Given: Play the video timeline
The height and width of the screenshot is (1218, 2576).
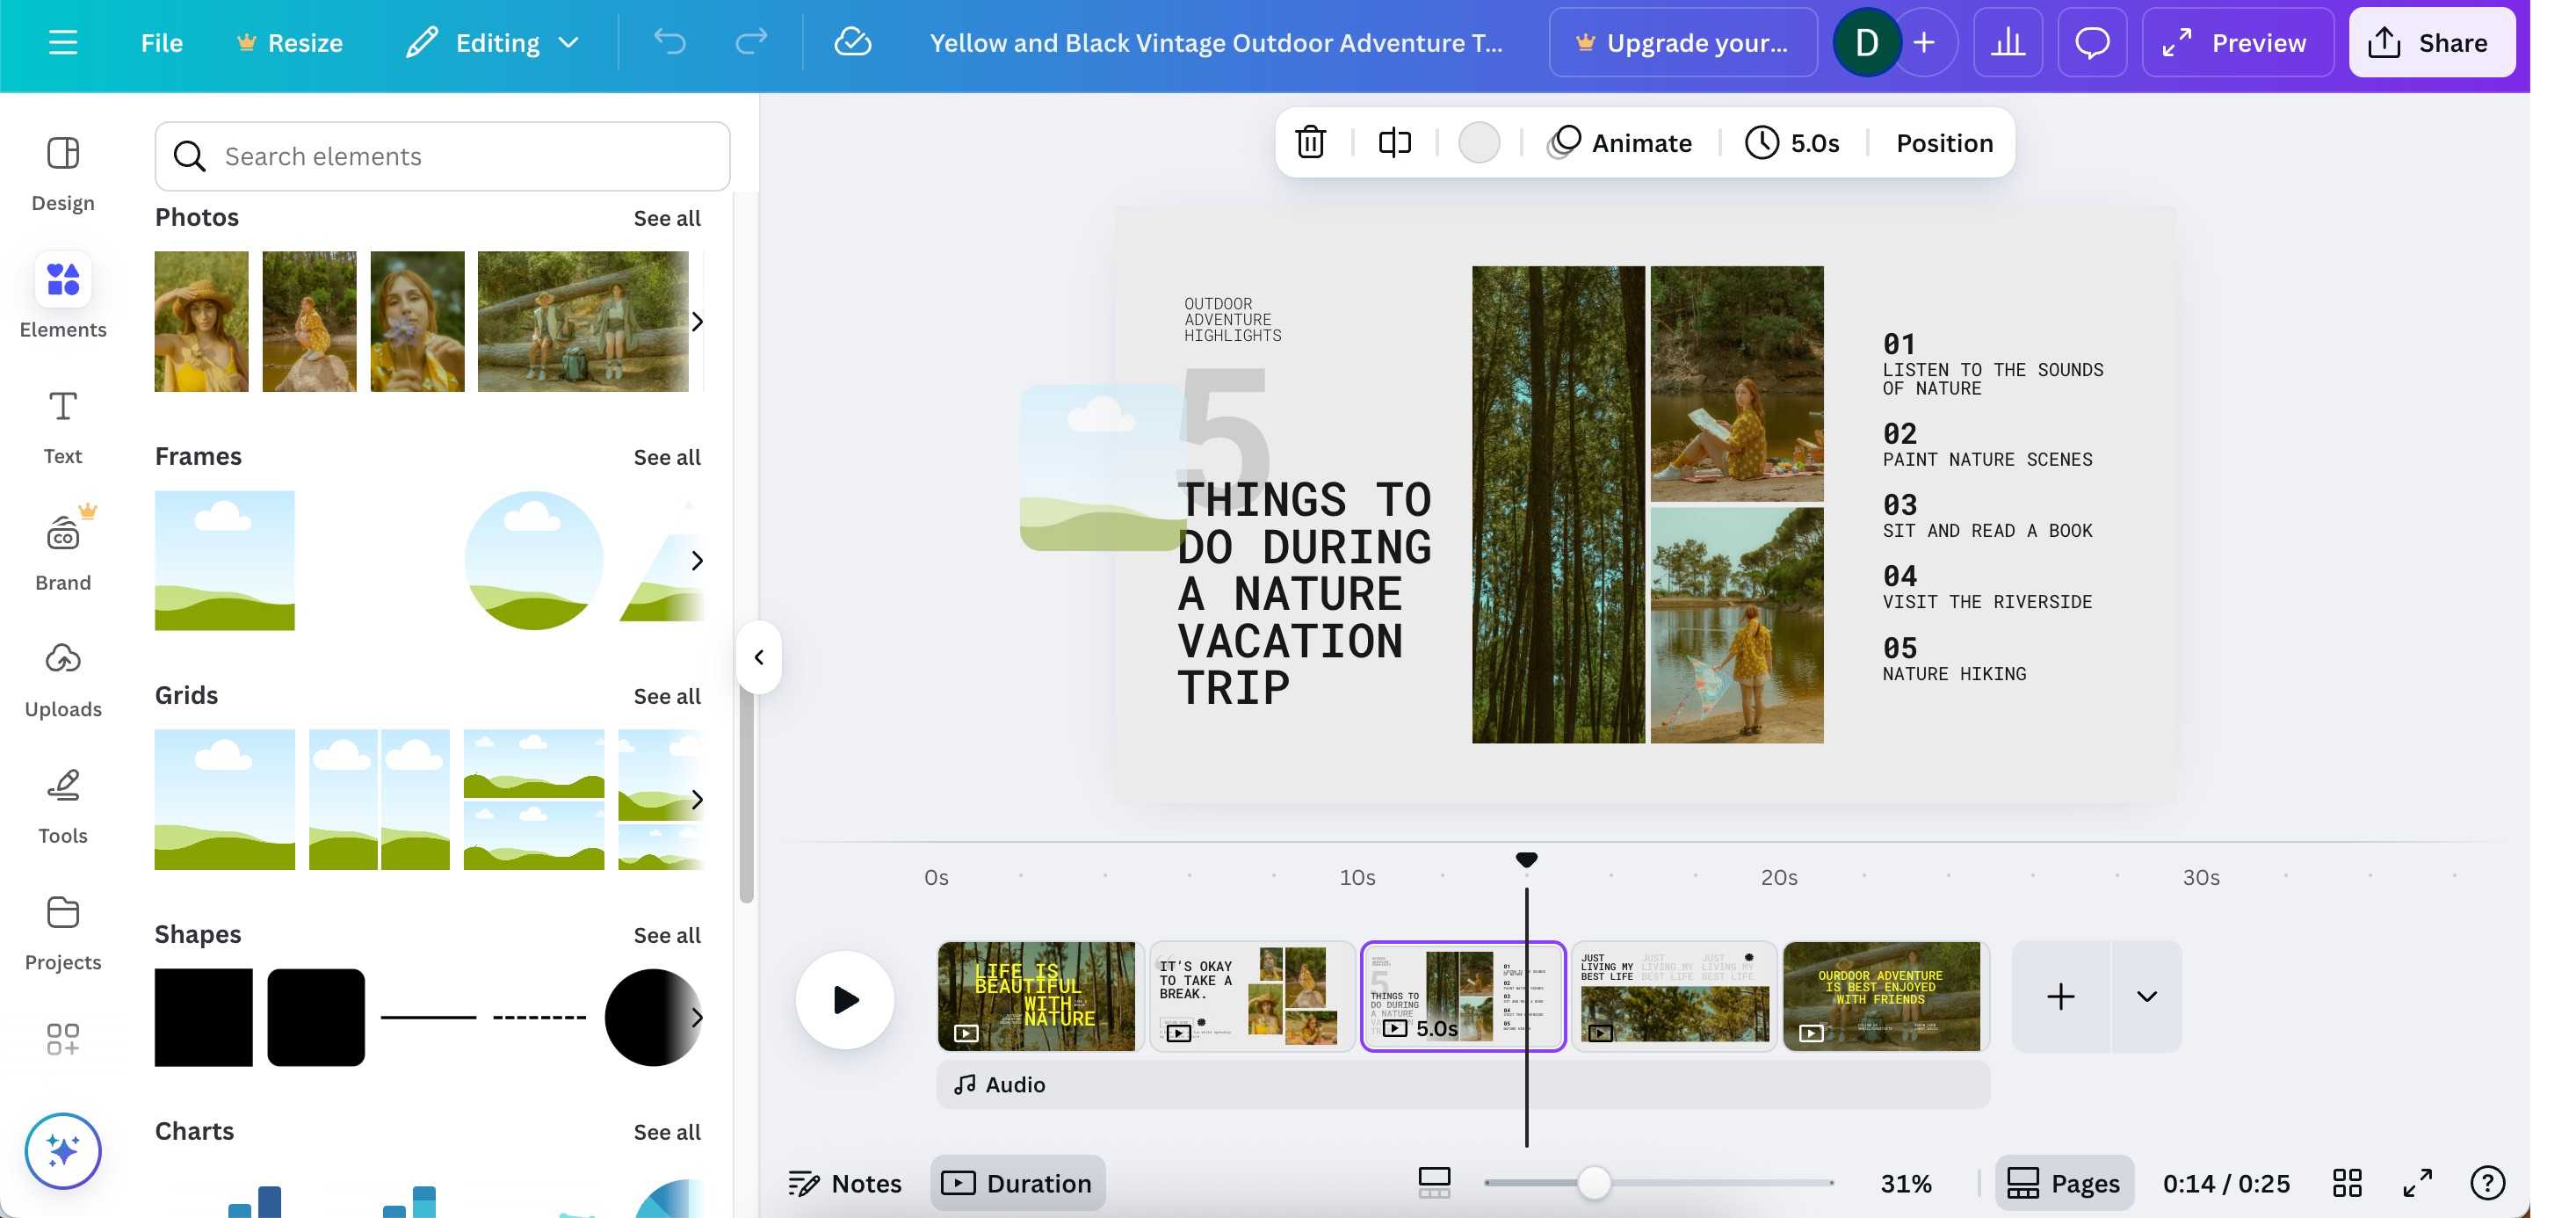Looking at the screenshot, I should pyautogui.click(x=845, y=999).
